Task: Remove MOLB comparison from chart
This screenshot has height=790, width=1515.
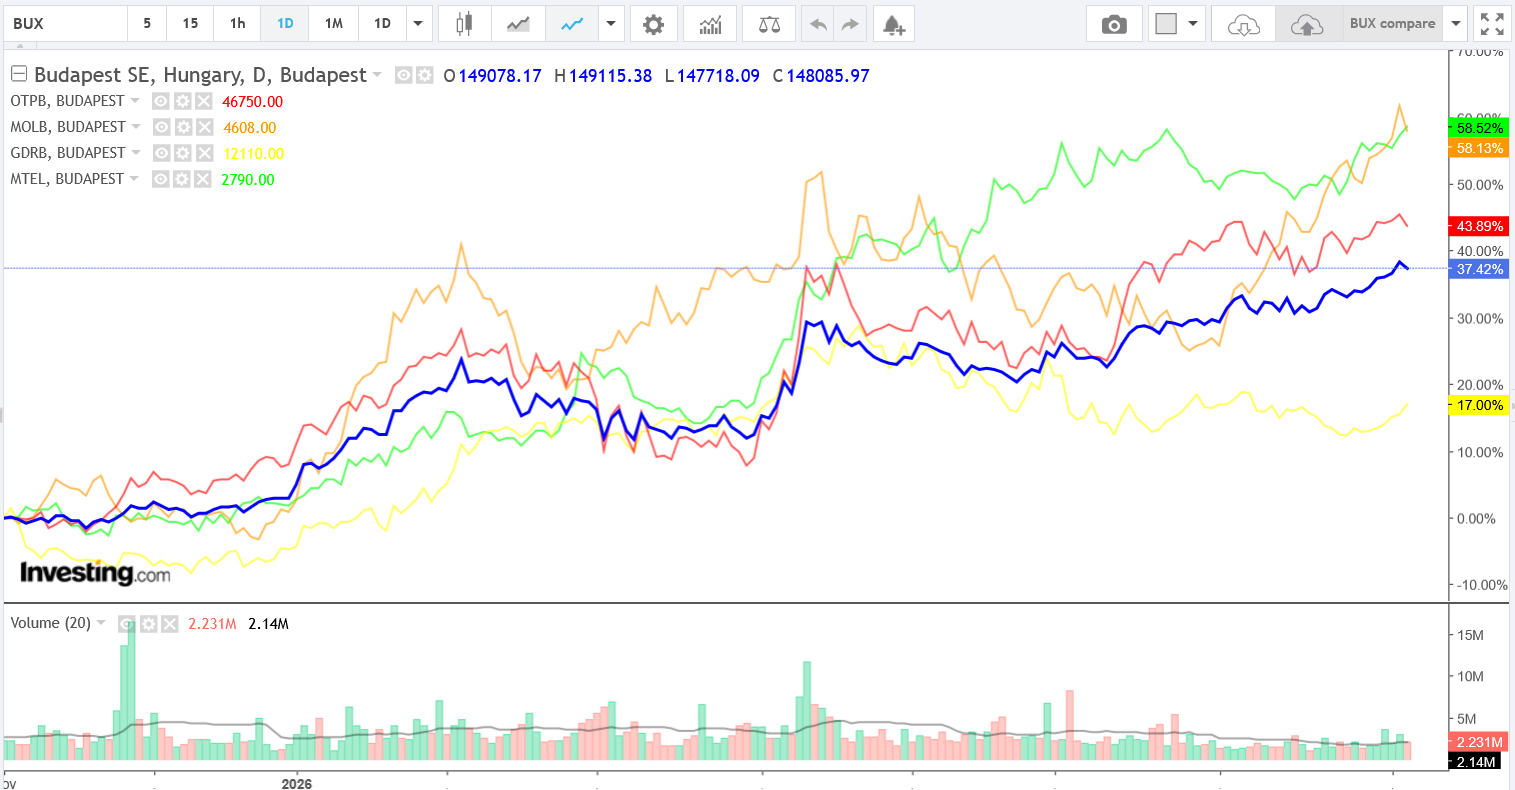Action: coord(204,127)
